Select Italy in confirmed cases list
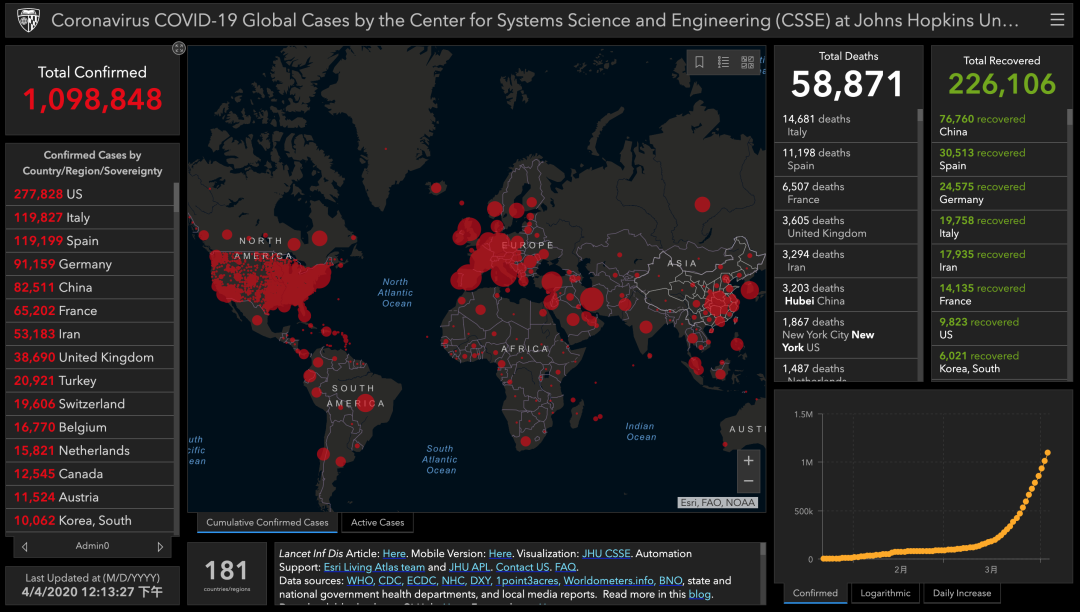Viewport: 1080px width, 612px height. pos(90,218)
